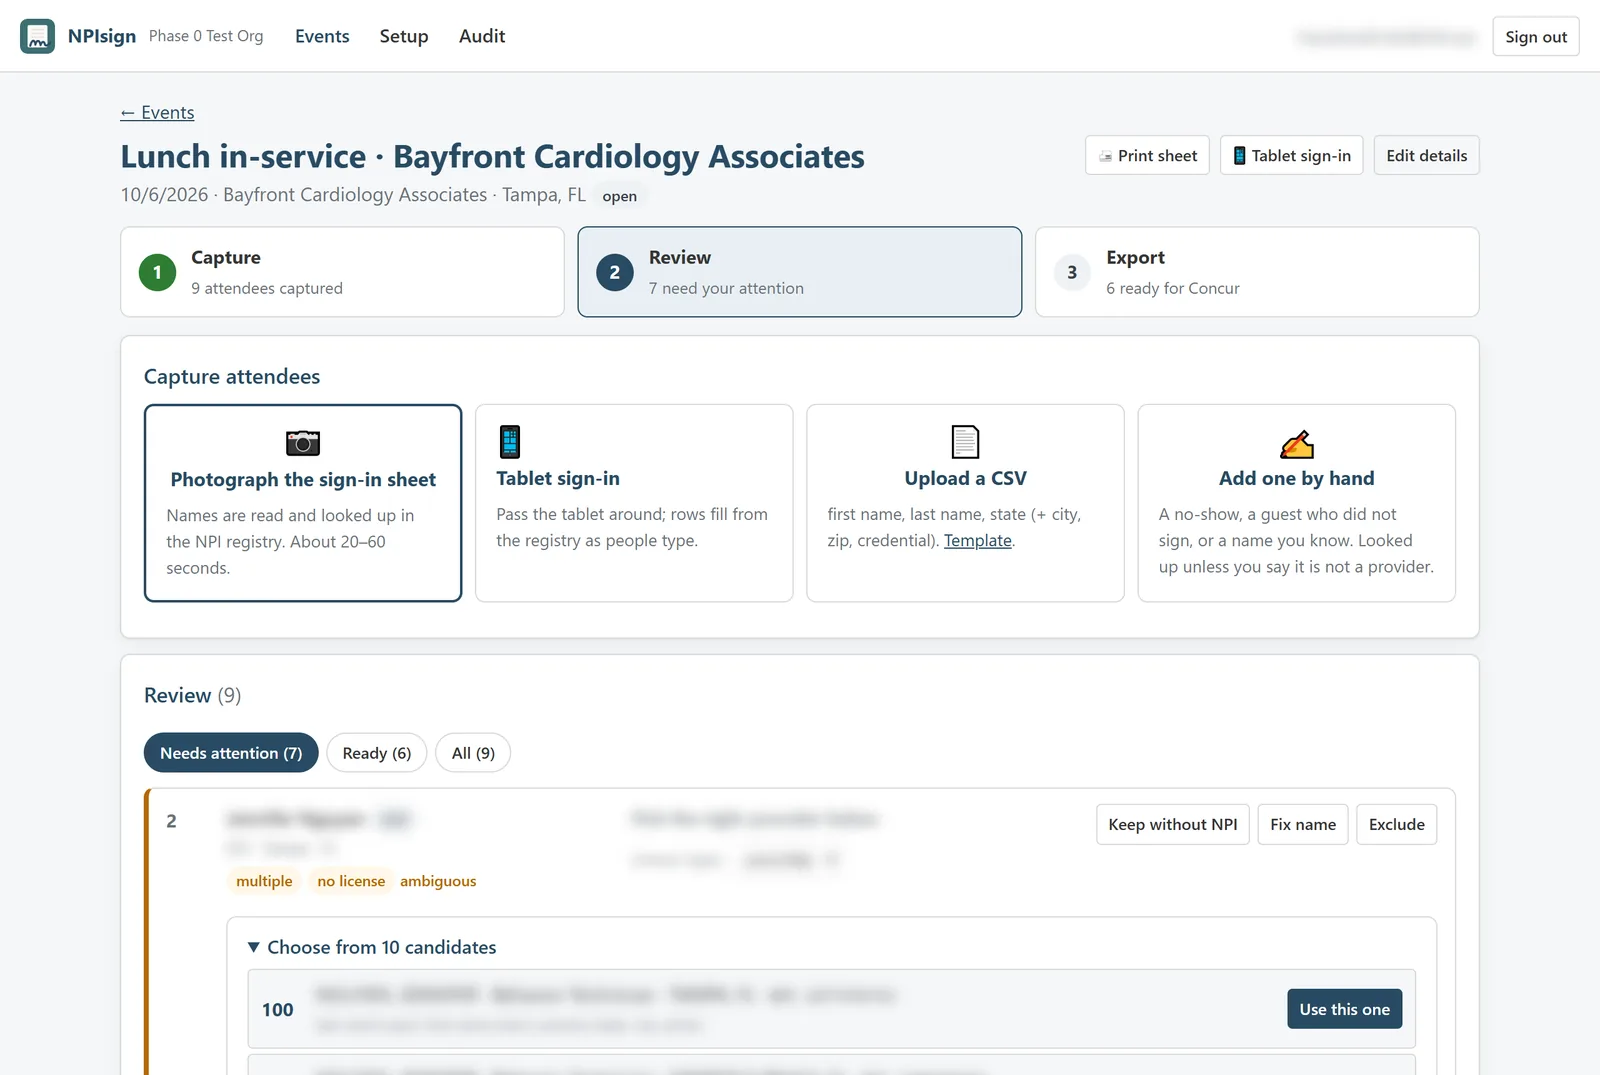Click the ambiguous tag
The height and width of the screenshot is (1075, 1600).
pyautogui.click(x=438, y=881)
